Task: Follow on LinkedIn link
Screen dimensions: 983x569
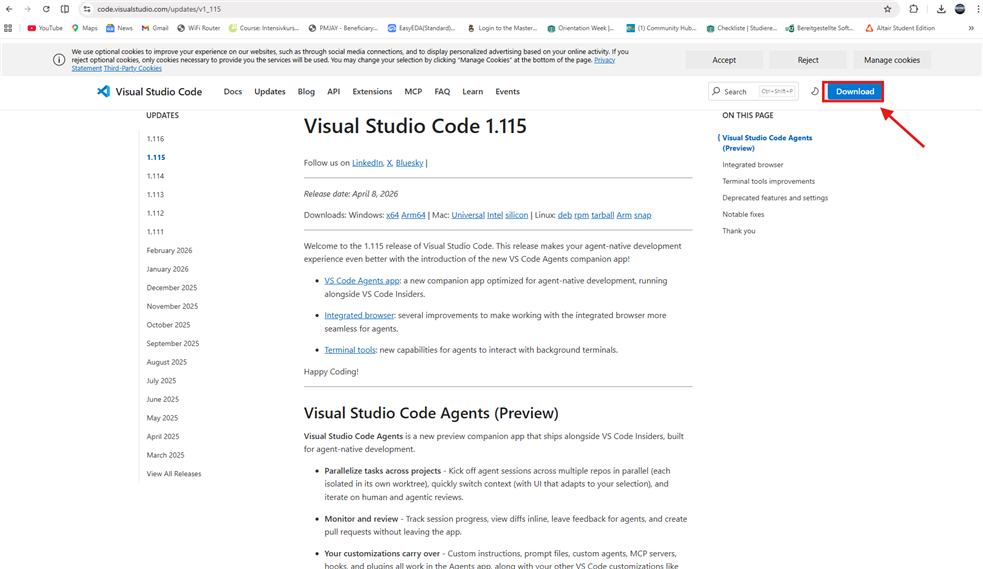Action: coord(367,163)
